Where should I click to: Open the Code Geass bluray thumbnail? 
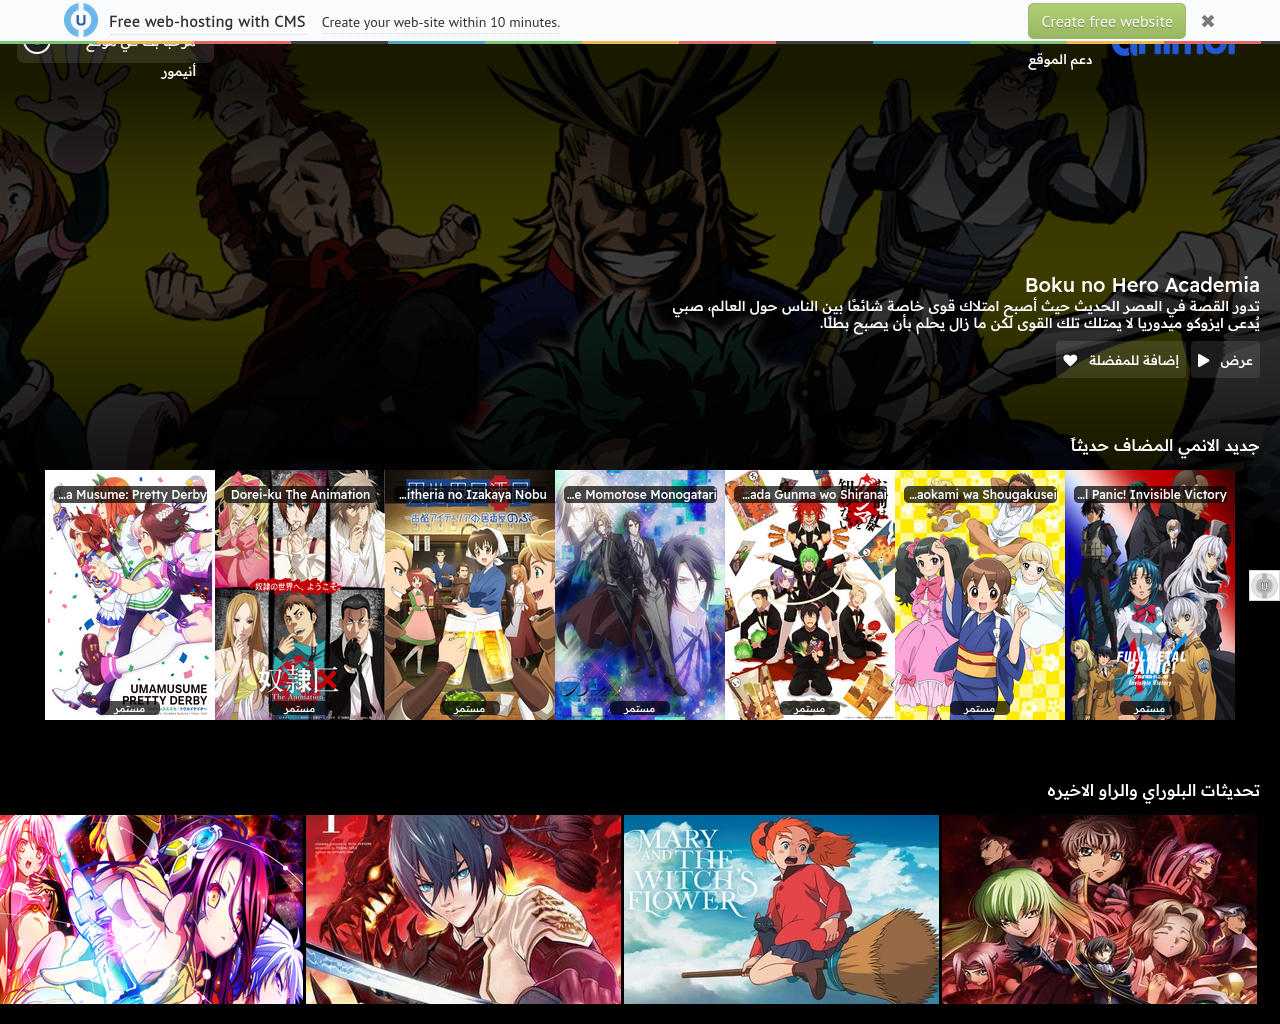(1100, 909)
